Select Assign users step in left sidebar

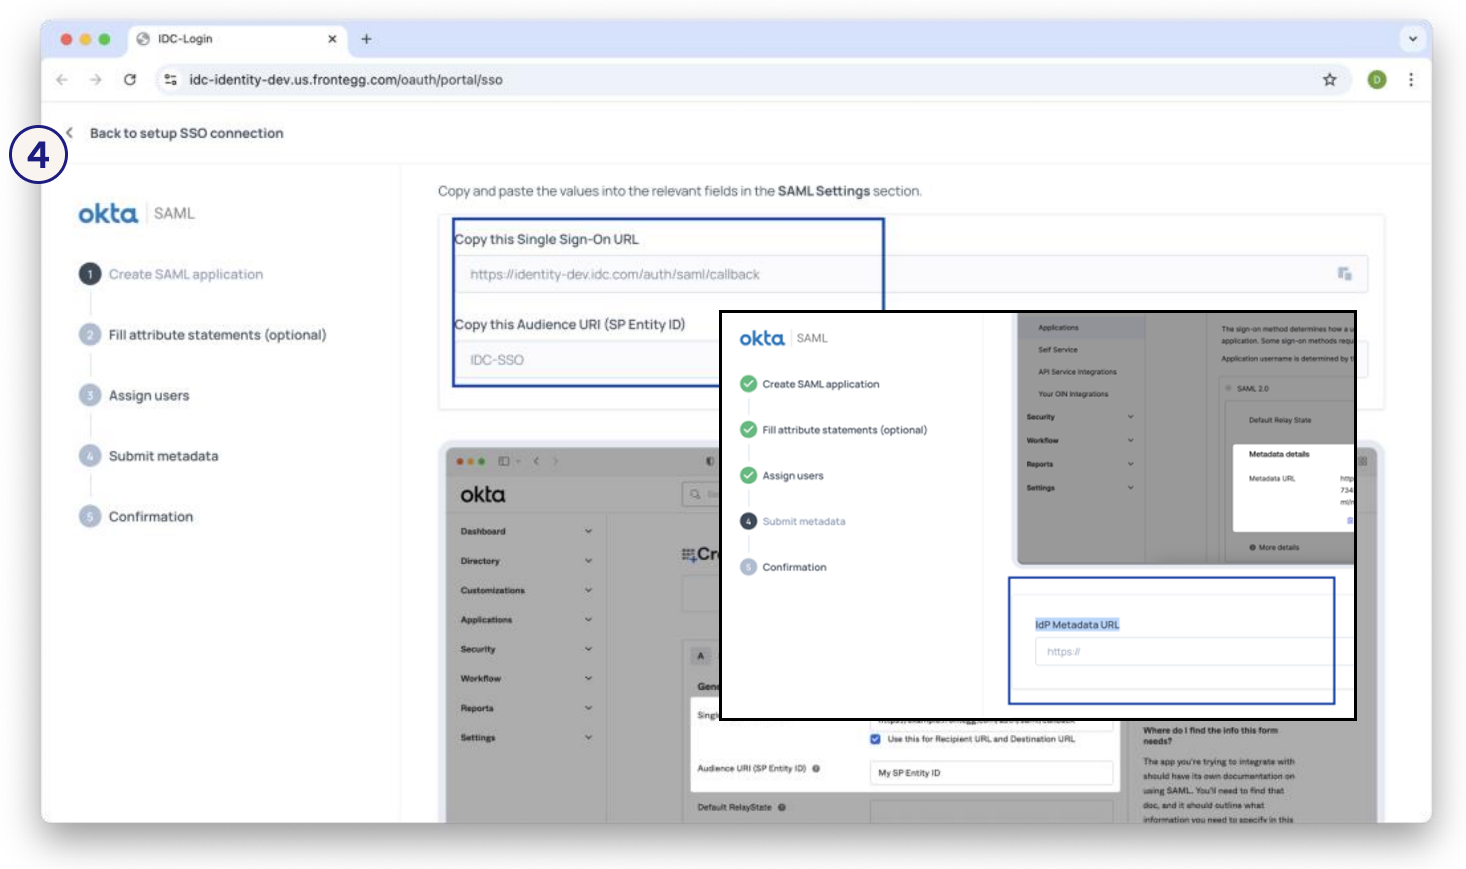point(149,396)
